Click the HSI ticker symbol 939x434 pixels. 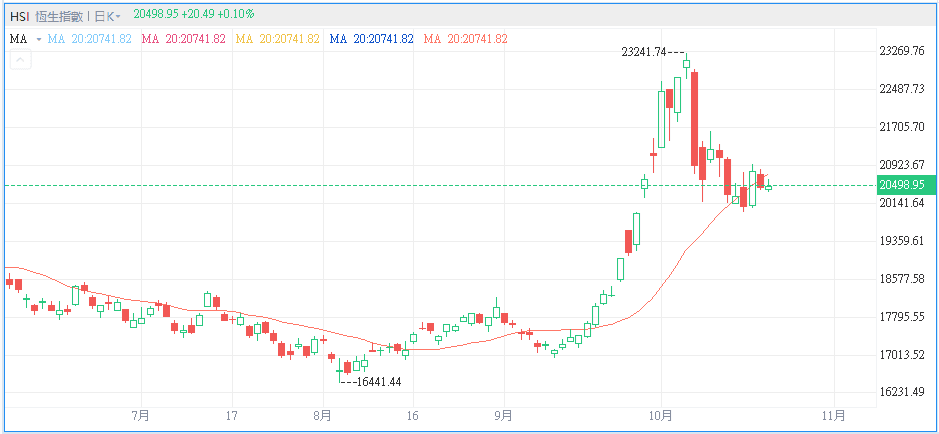pos(19,15)
